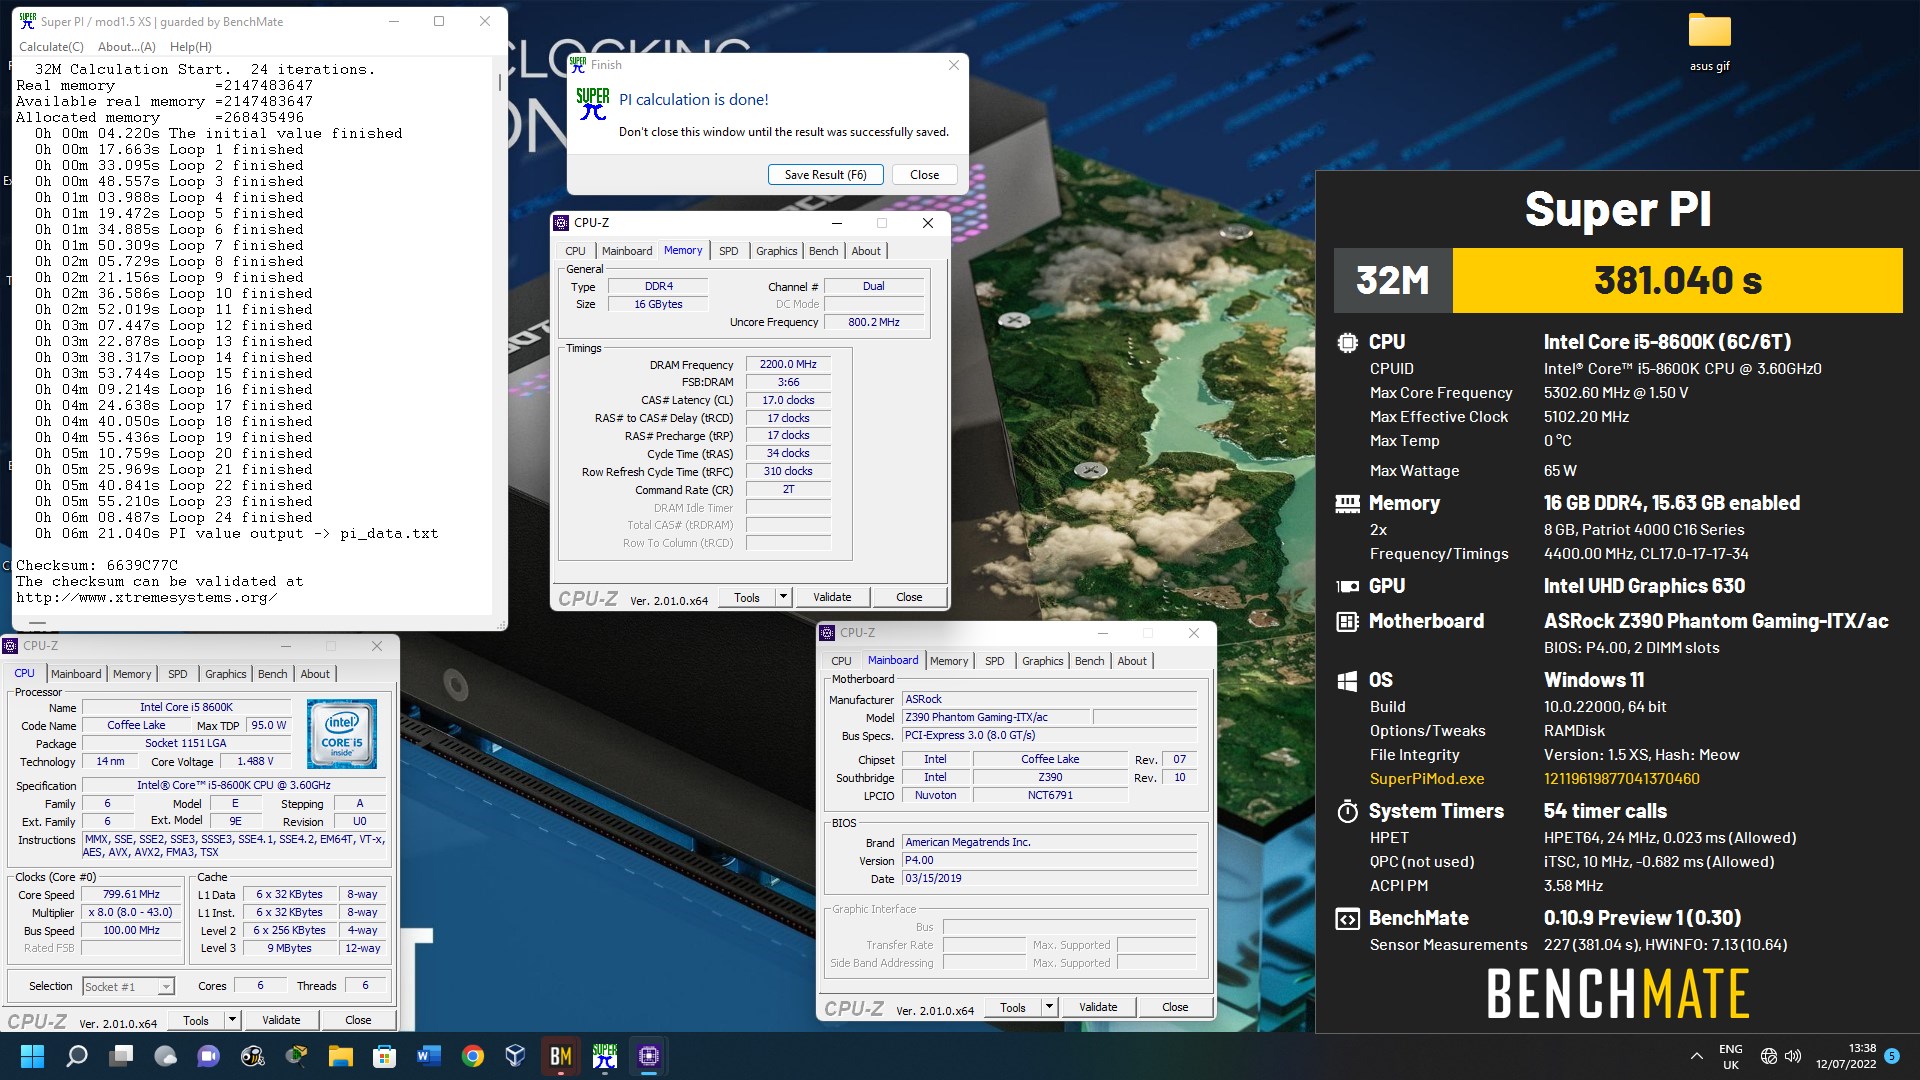This screenshot has height=1080, width=1920.
Task: Click the Core Speed 799.61 MHz field
Action: click(x=131, y=894)
